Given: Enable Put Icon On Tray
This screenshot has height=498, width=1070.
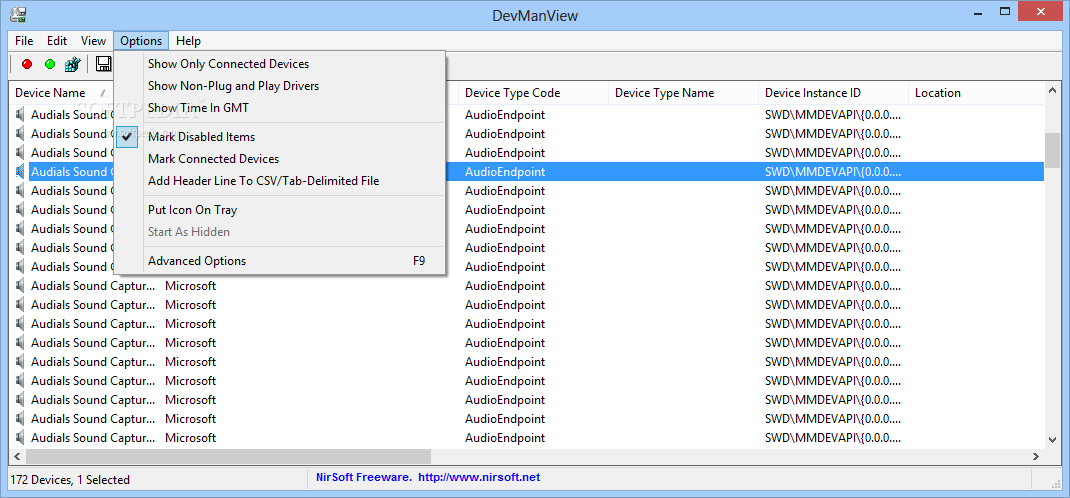Looking at the screenshot, I should (280, 210).
